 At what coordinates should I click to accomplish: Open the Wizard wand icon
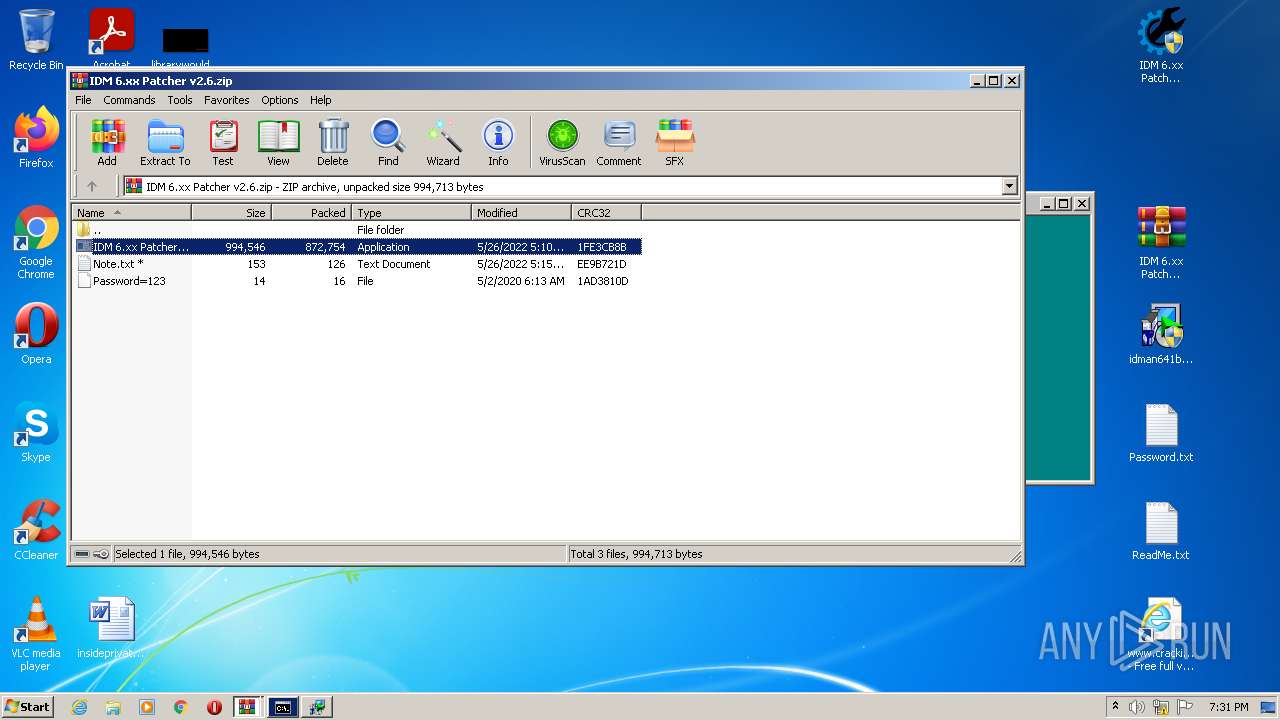[x=443, y=142]
